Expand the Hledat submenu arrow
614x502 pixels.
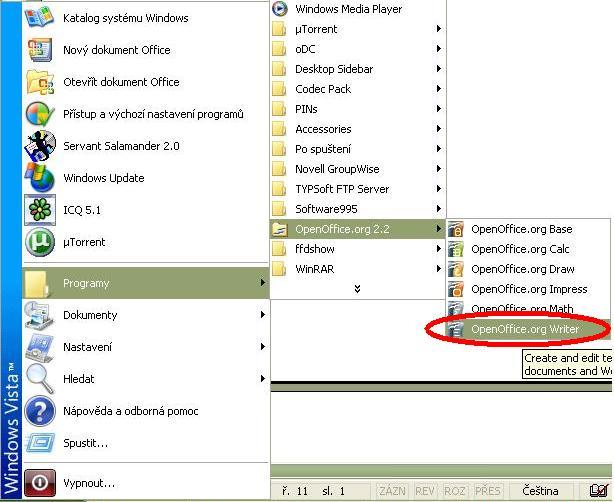tap(263, 379)
